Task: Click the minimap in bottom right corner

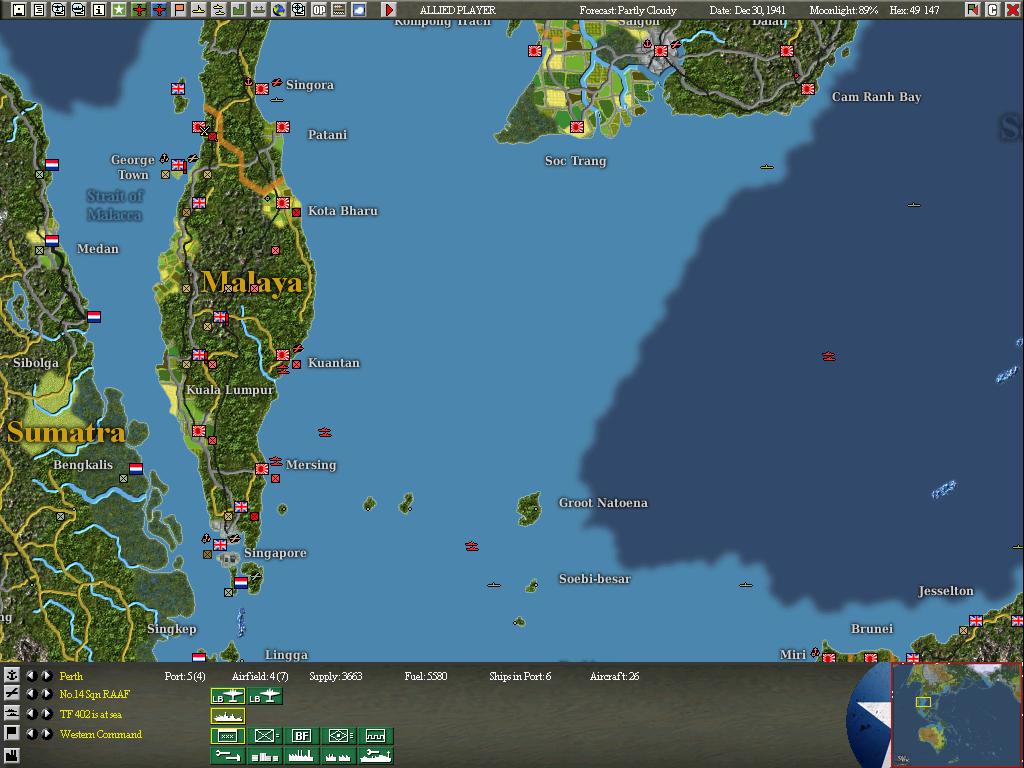Action: click(x=956, y=714)
